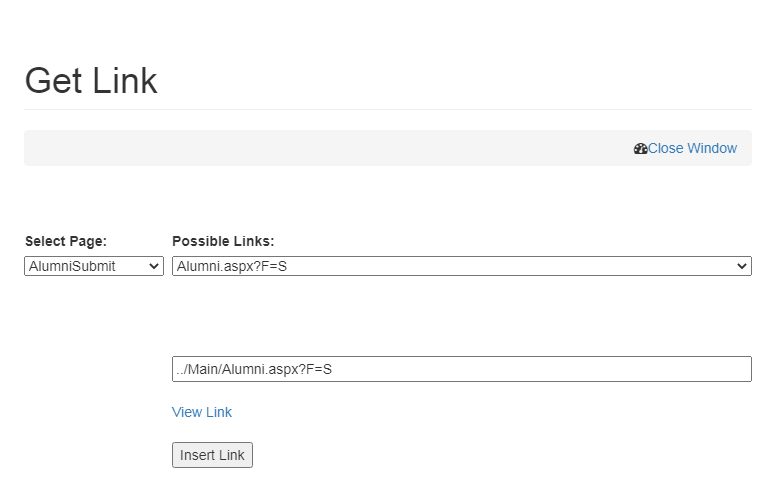Click the Get Link page heading
Viewport: 775px width, 495px height.
[x=91, y=81]
